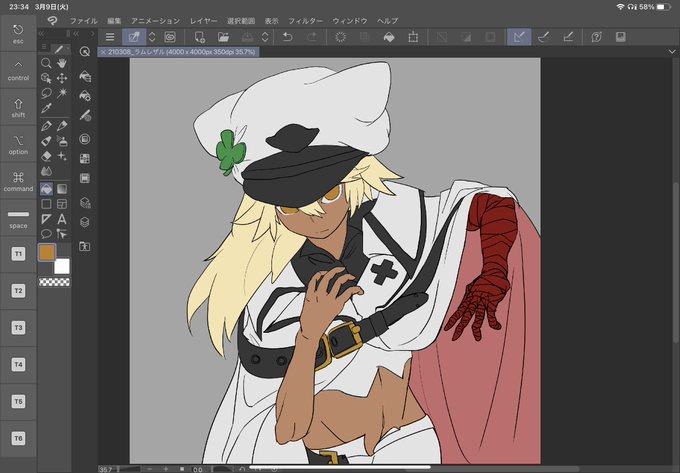Open the Brush Size palette icon
680x473 pixels.
[x=85, y=115]
